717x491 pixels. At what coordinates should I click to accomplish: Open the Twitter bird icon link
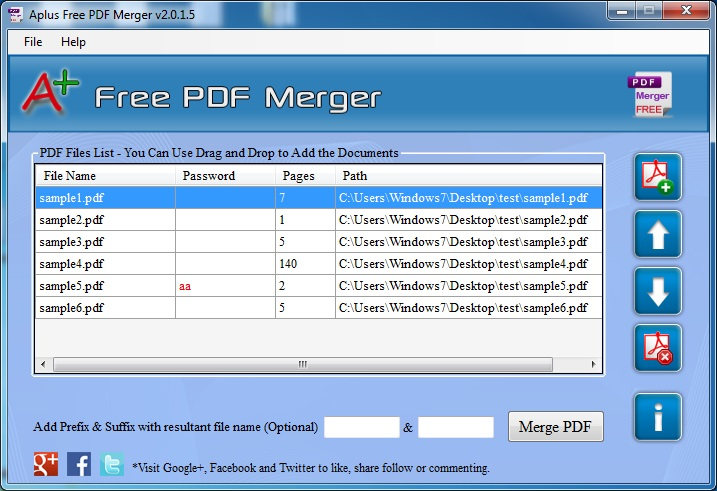click(112, 464)
